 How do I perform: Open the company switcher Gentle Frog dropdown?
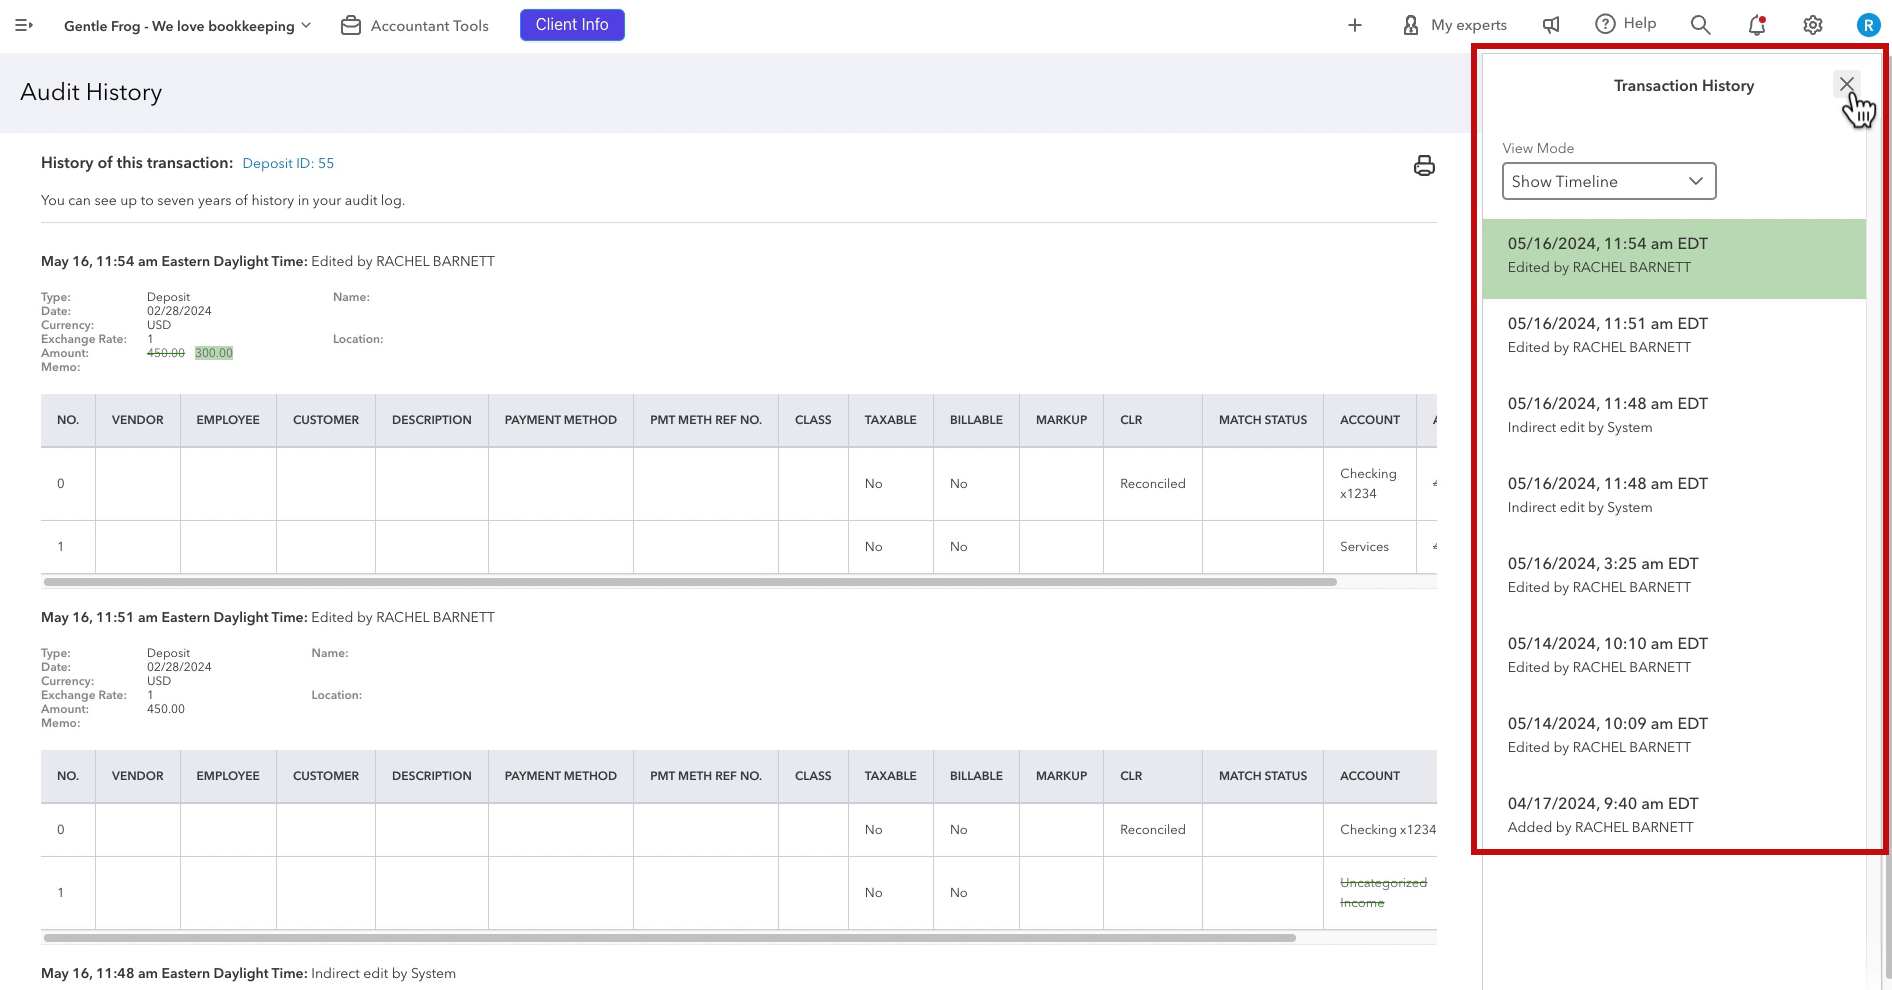point(187,26)
